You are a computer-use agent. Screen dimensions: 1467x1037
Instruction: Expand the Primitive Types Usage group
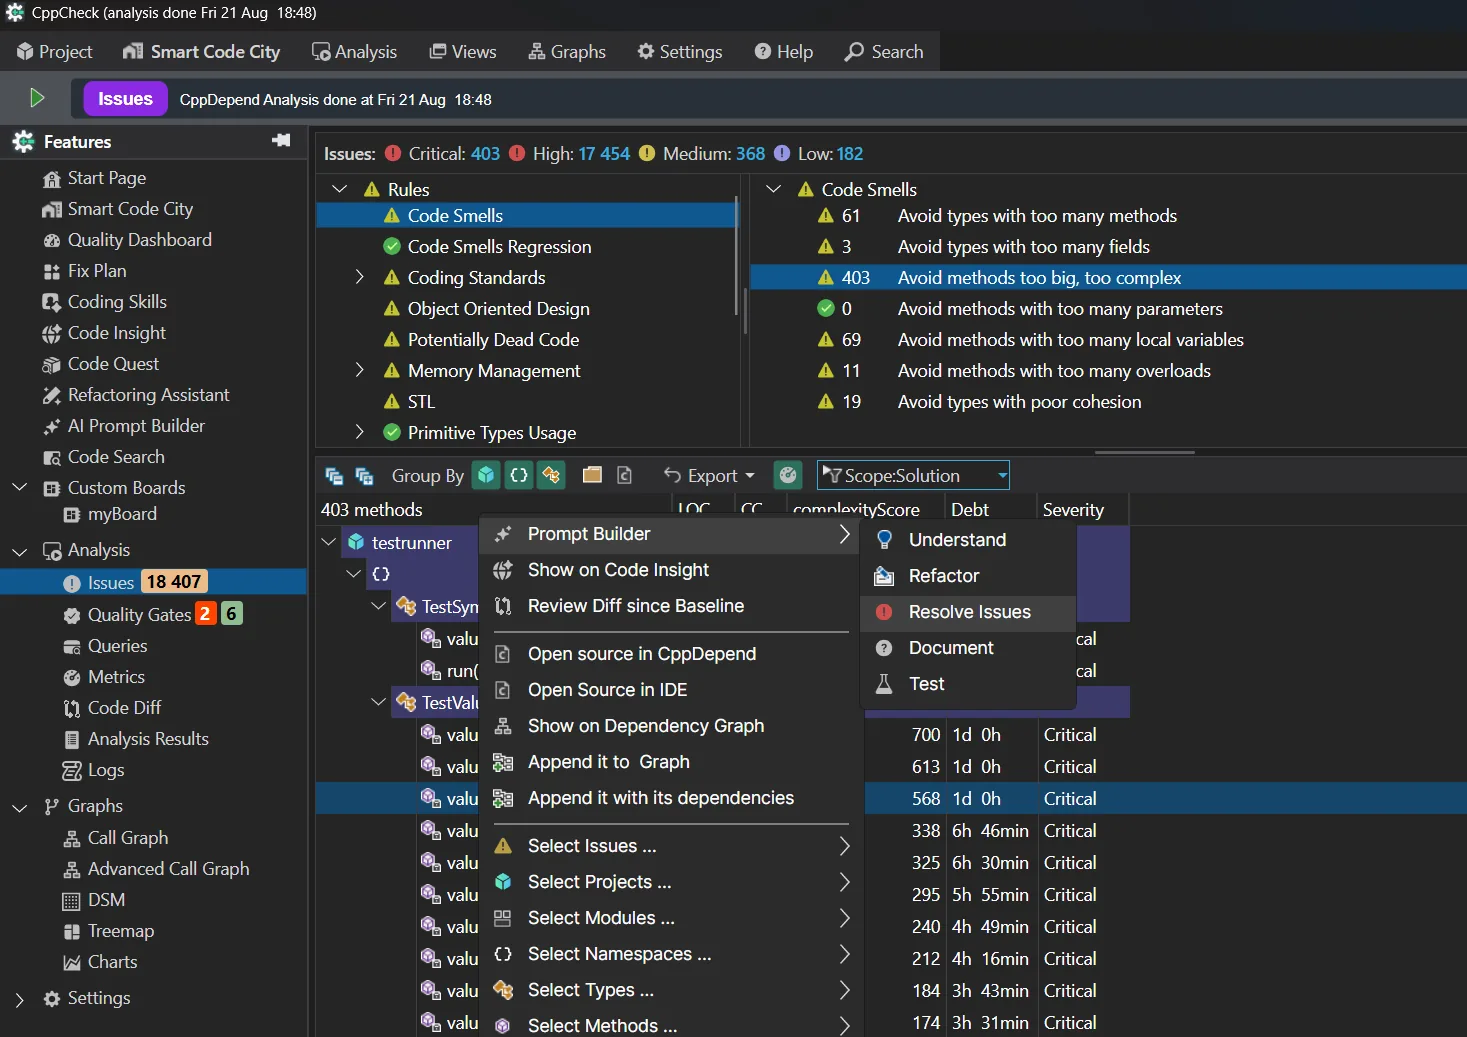(x=360, y=432)
